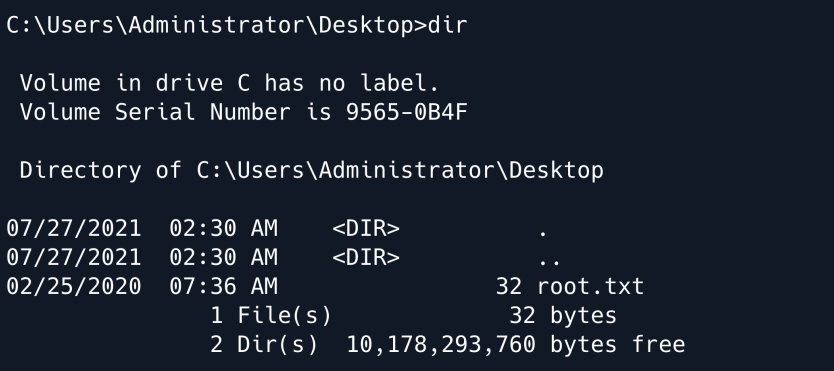Click the "1 File(s)" summary text
The width and height of the screenshot is (834, 371).
tap(271, 315)
